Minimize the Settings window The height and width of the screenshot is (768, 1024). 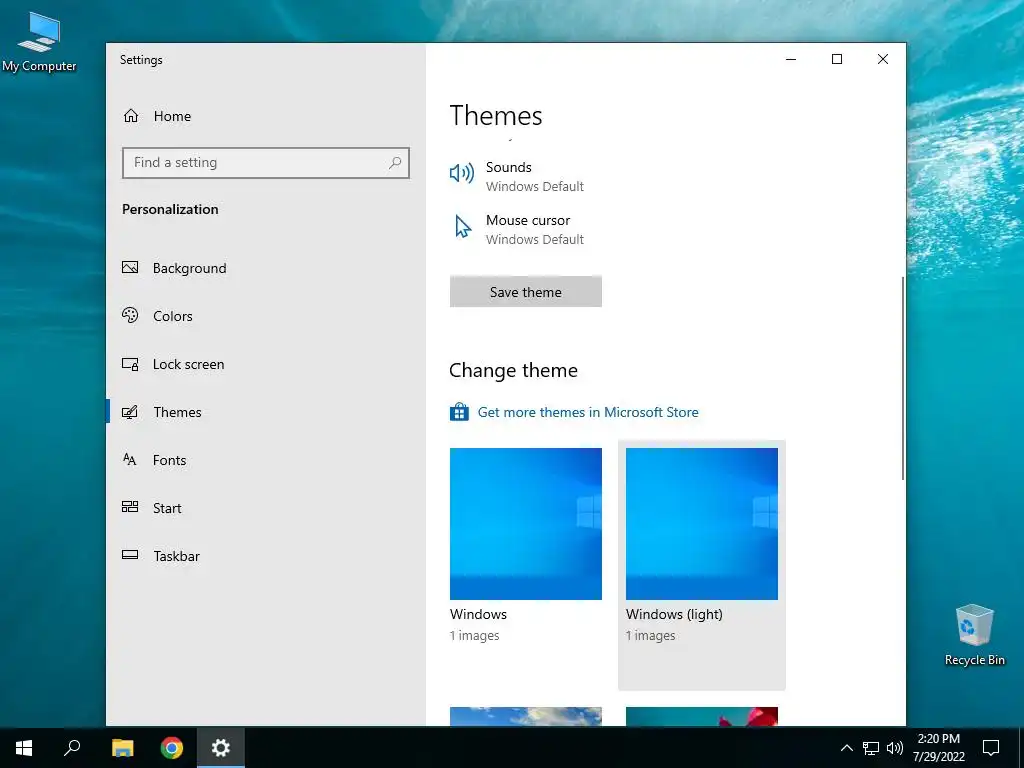(791, 59)
